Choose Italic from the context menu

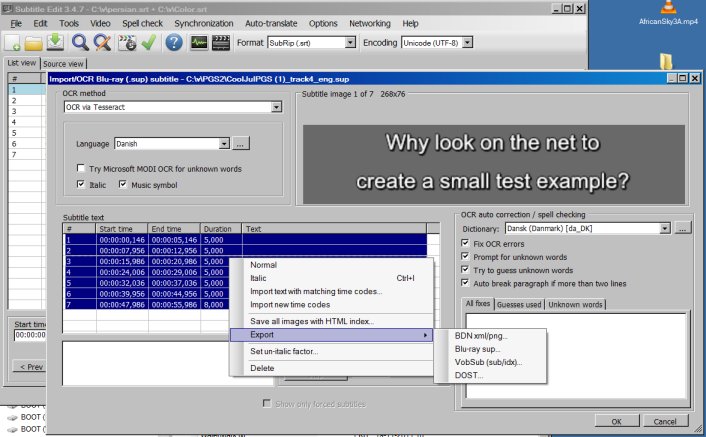(331, 278)
